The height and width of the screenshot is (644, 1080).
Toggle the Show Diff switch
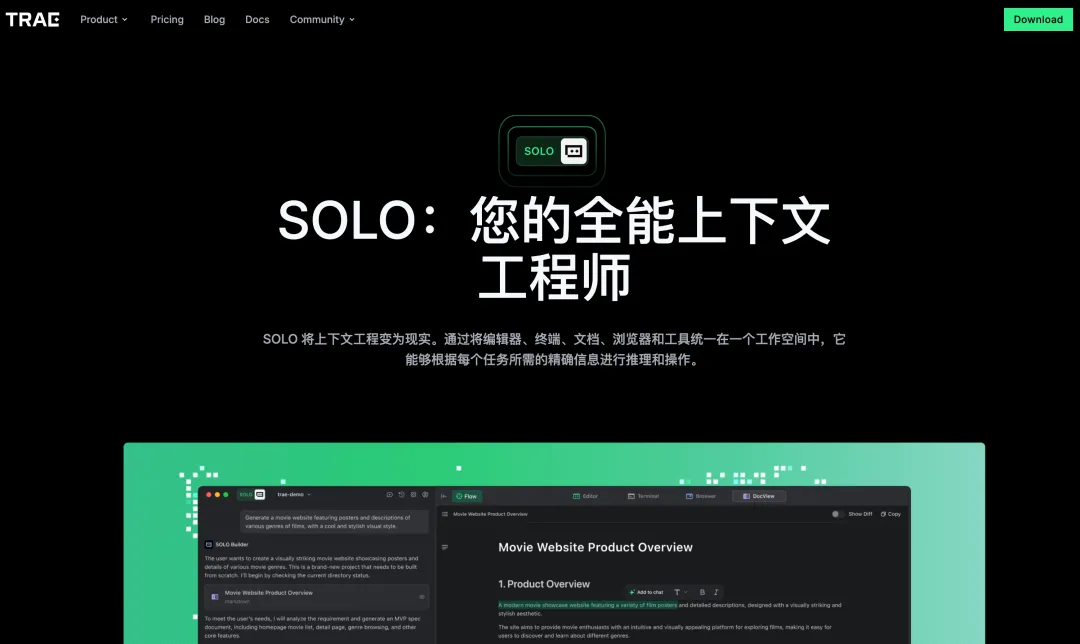click(x=837, y=513)
